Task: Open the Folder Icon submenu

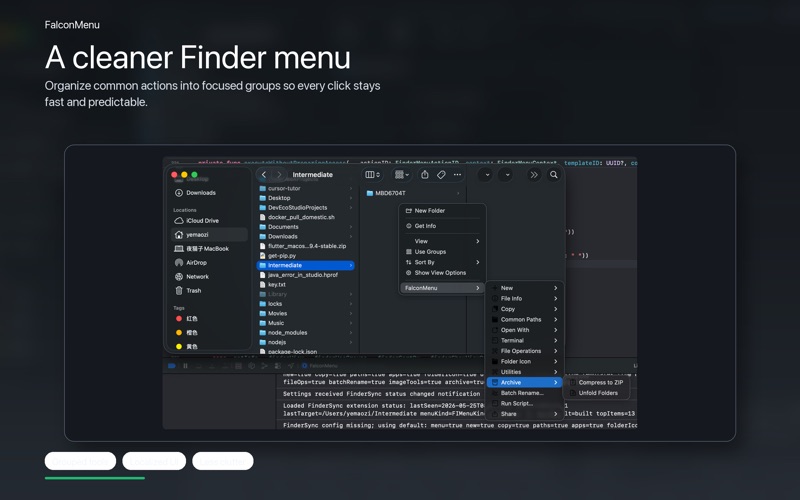Action: tap(524, 361)
